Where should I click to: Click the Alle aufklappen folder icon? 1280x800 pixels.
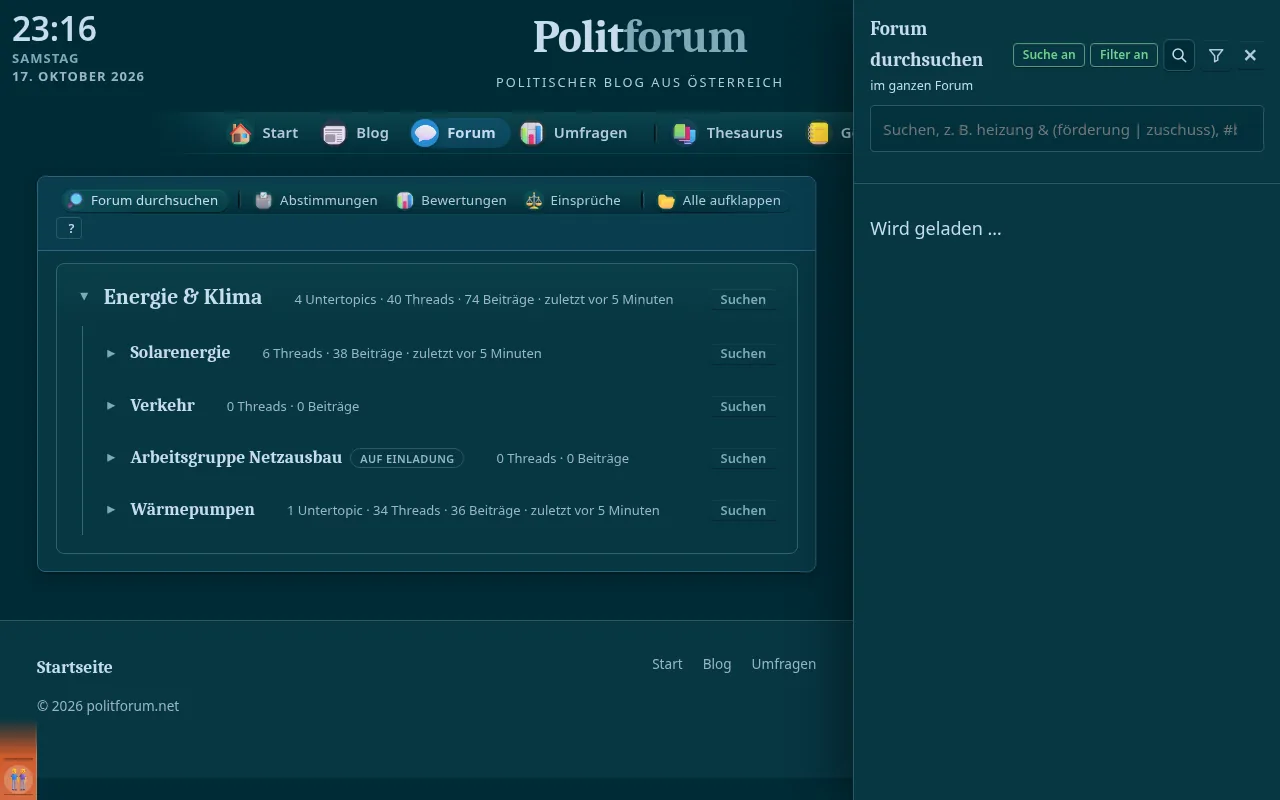point(666,201)
